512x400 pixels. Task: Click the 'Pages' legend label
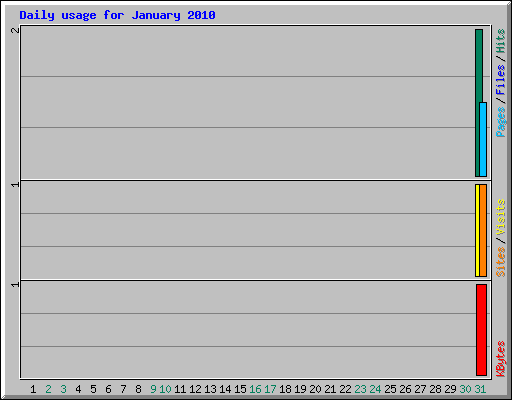click(x=500, y=122)
